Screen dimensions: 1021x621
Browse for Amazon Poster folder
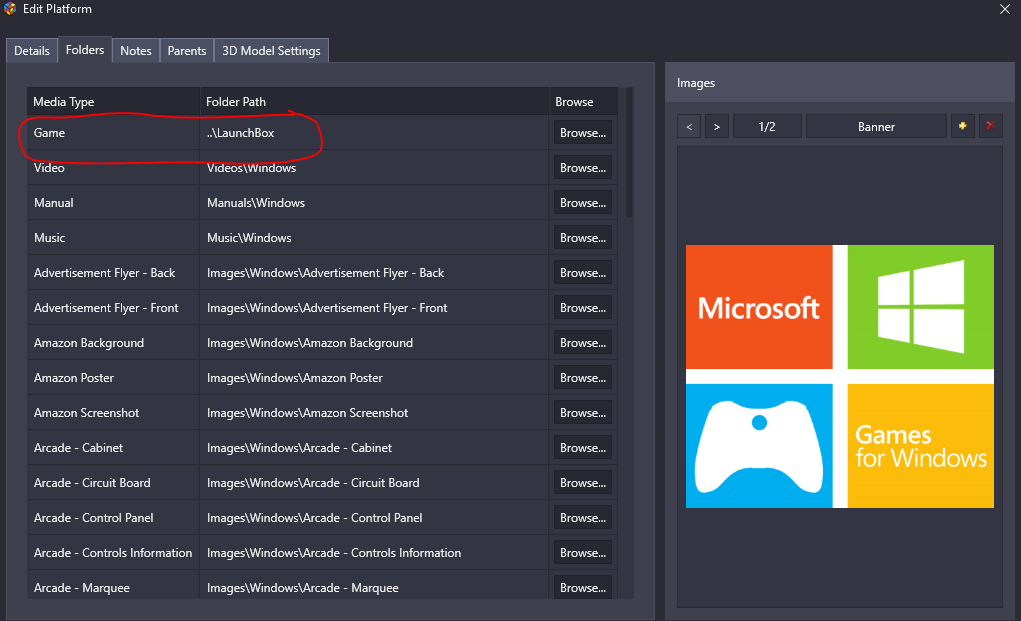(583, 378)
